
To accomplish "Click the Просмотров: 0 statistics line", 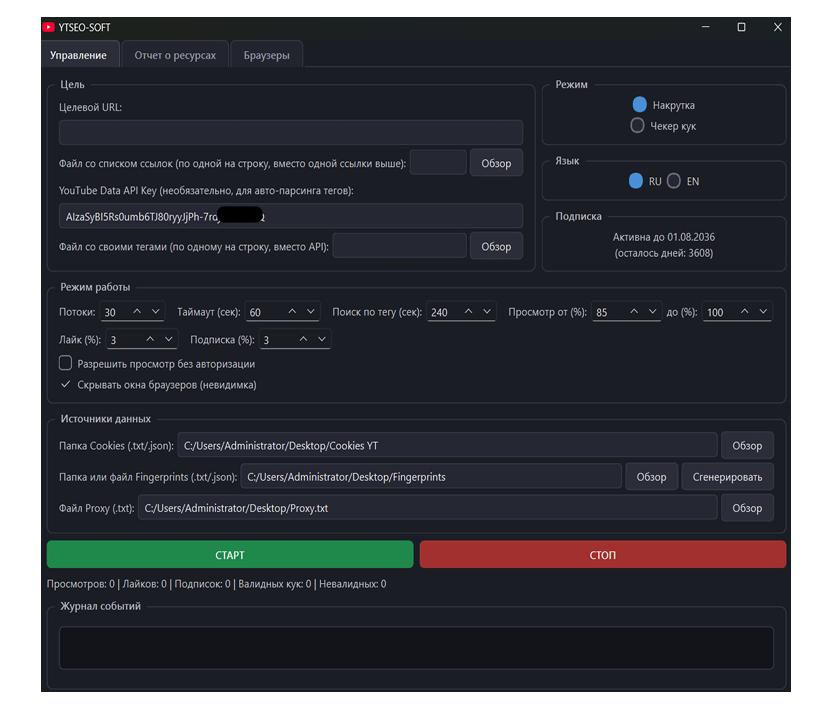I will 217,584.
